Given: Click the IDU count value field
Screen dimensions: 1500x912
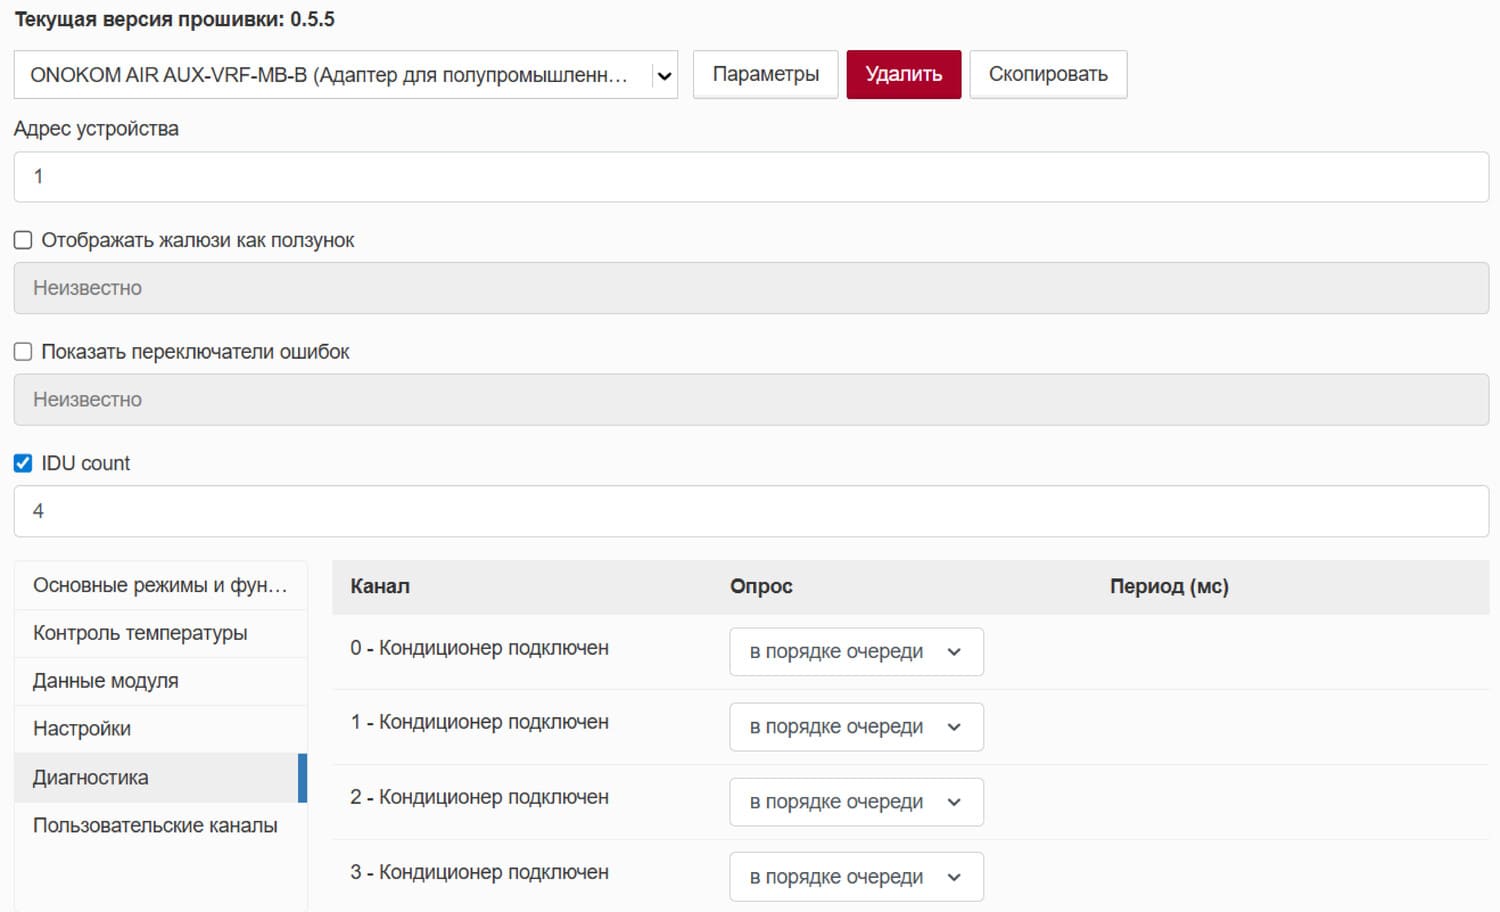Looking at the screenshot, I should pos(750,510).
